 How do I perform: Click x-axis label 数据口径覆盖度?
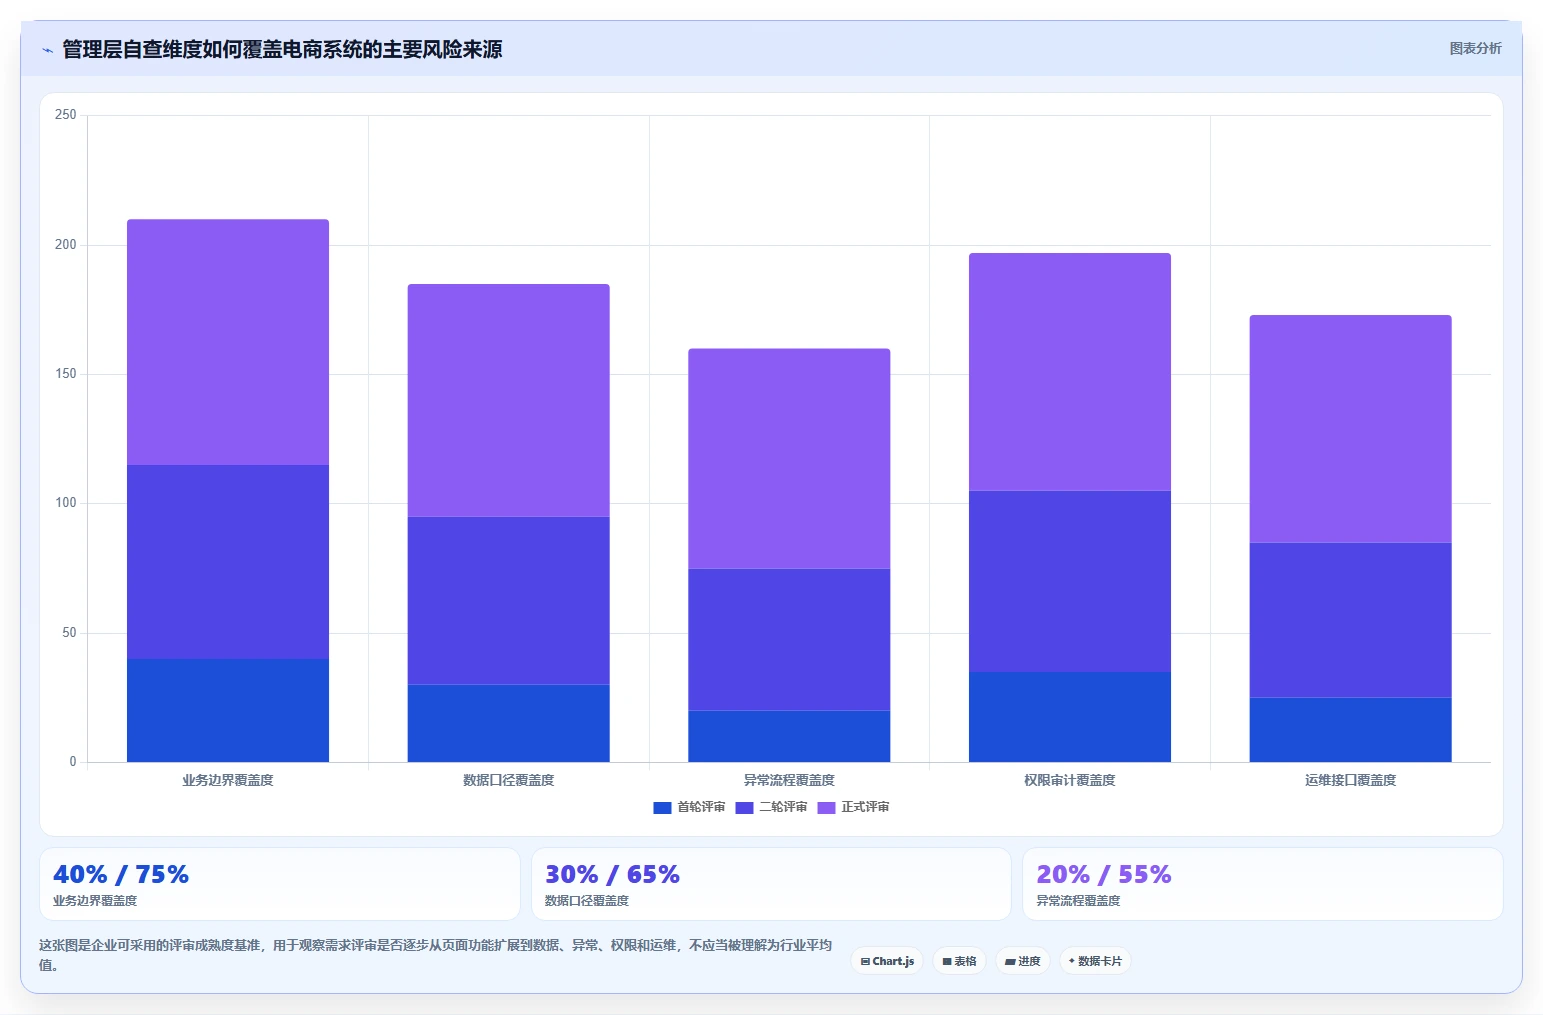click(x=508, y=780)
